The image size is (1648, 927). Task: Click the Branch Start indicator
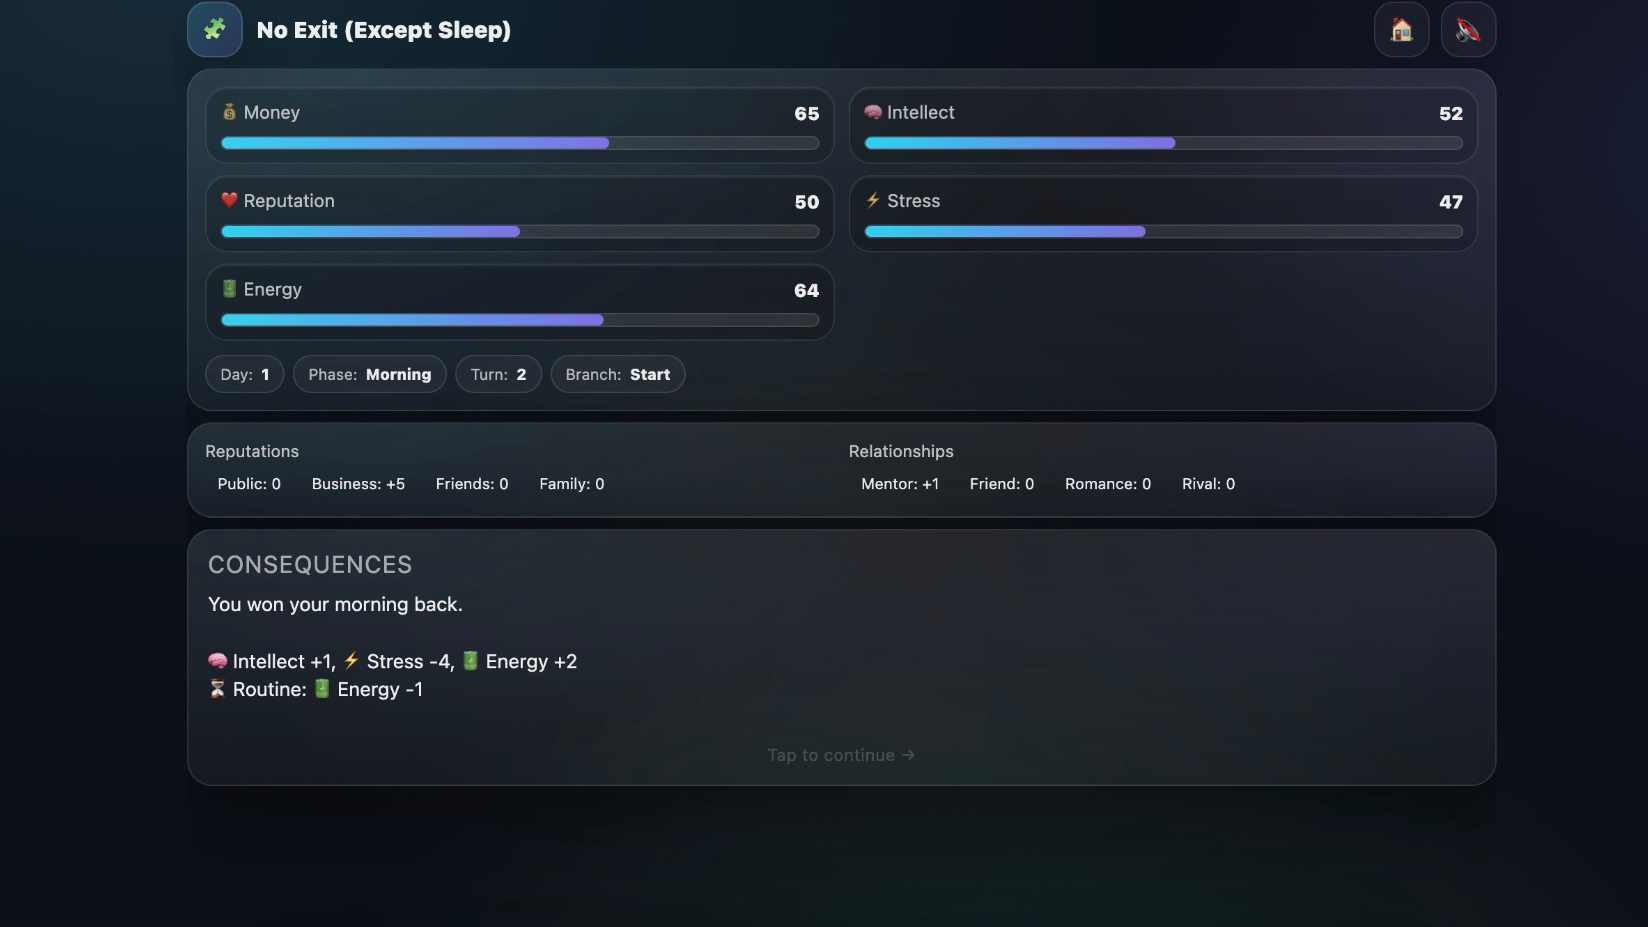pyautogui.click(x=617, y=374)
